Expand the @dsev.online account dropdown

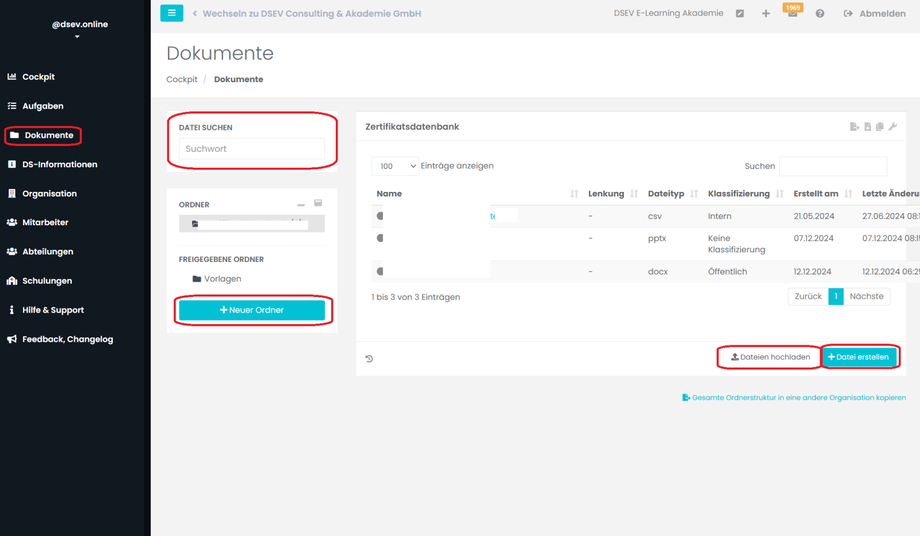pyautogui.click(x=78, y=37)
